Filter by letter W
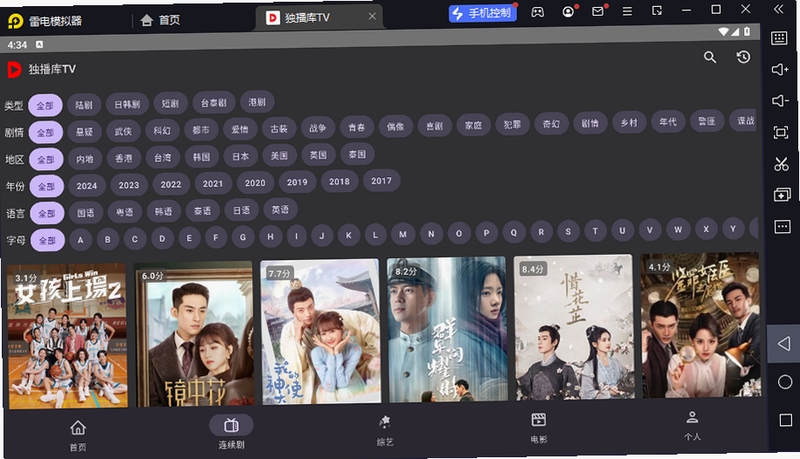Image resolution: width=800 pixels, height=459 pixels. click(678, 230)
